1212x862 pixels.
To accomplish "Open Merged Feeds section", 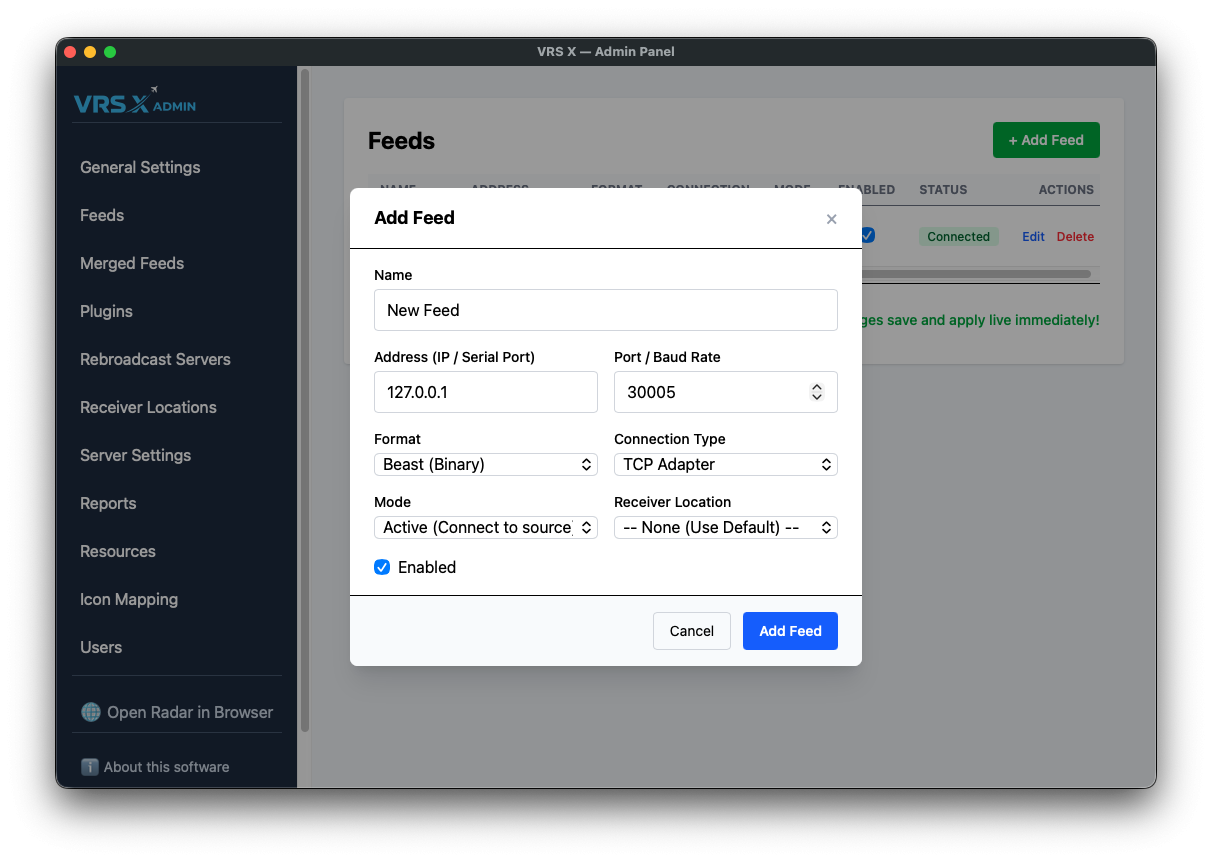I will coord(132,263).
